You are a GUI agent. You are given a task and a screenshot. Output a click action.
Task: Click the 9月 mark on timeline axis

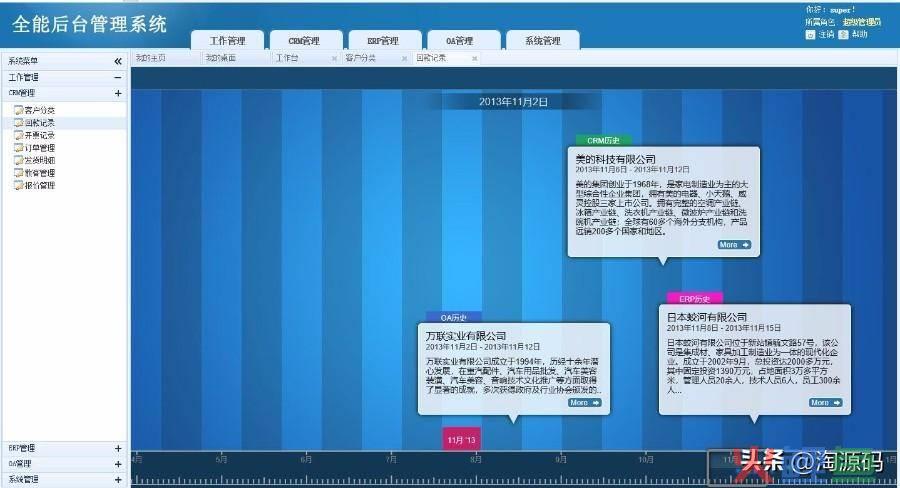pyautogui.click(x=561, y=459)
